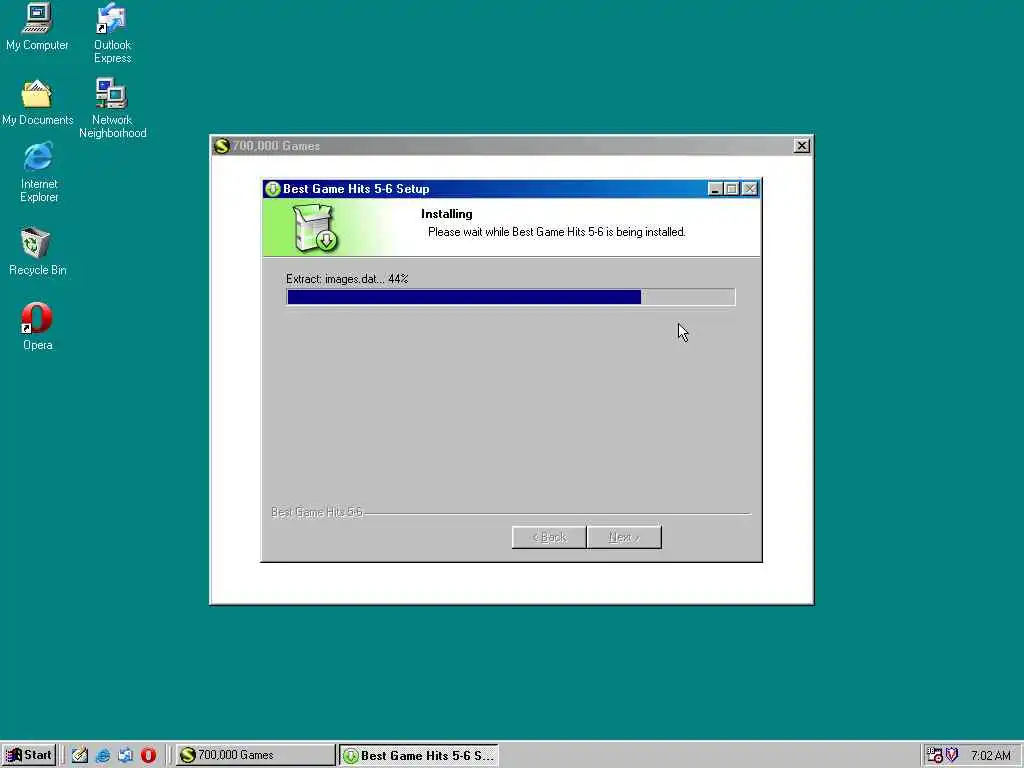Click the shield icon in system tray
1024x768 pixels.
point(952,755)
